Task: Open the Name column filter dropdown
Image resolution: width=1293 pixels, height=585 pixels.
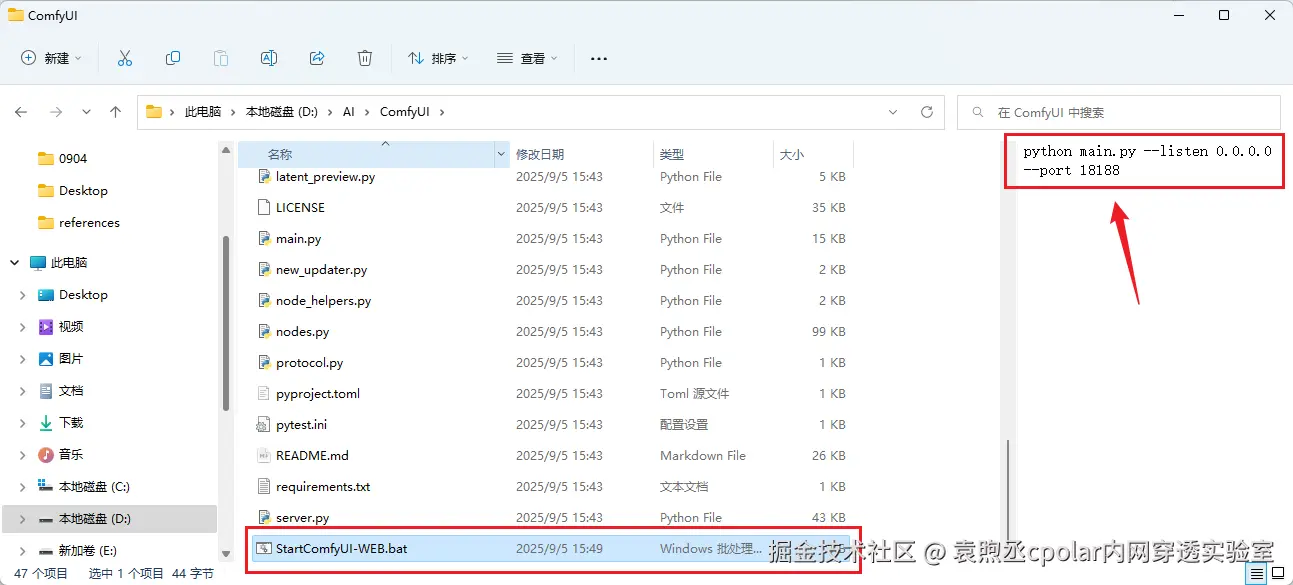Action: pyautogui.click(x=501, y=155)
